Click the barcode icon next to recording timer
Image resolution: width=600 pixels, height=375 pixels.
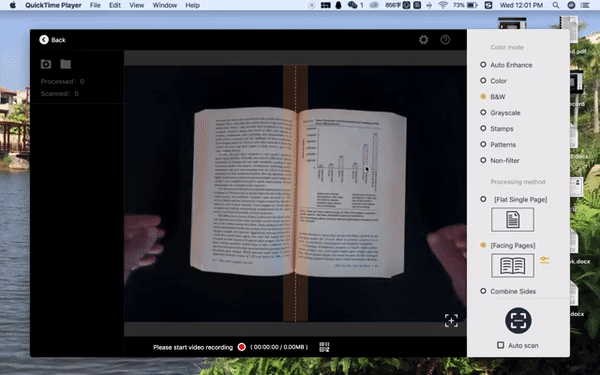tap(324, 347)
